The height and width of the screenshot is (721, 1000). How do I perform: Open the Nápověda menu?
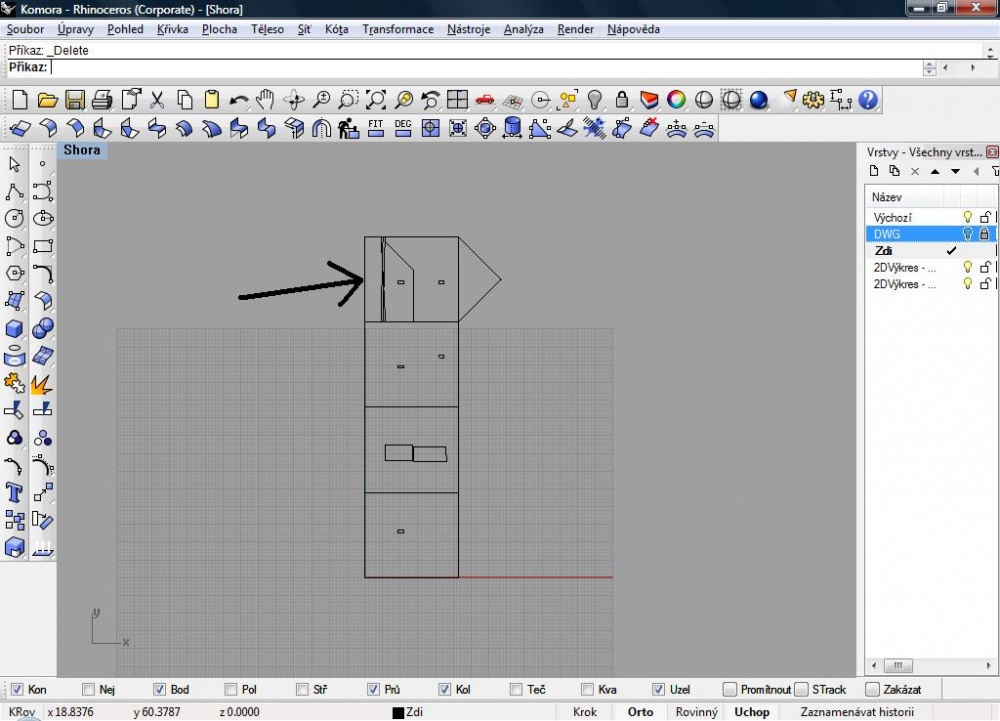[633, 29]
